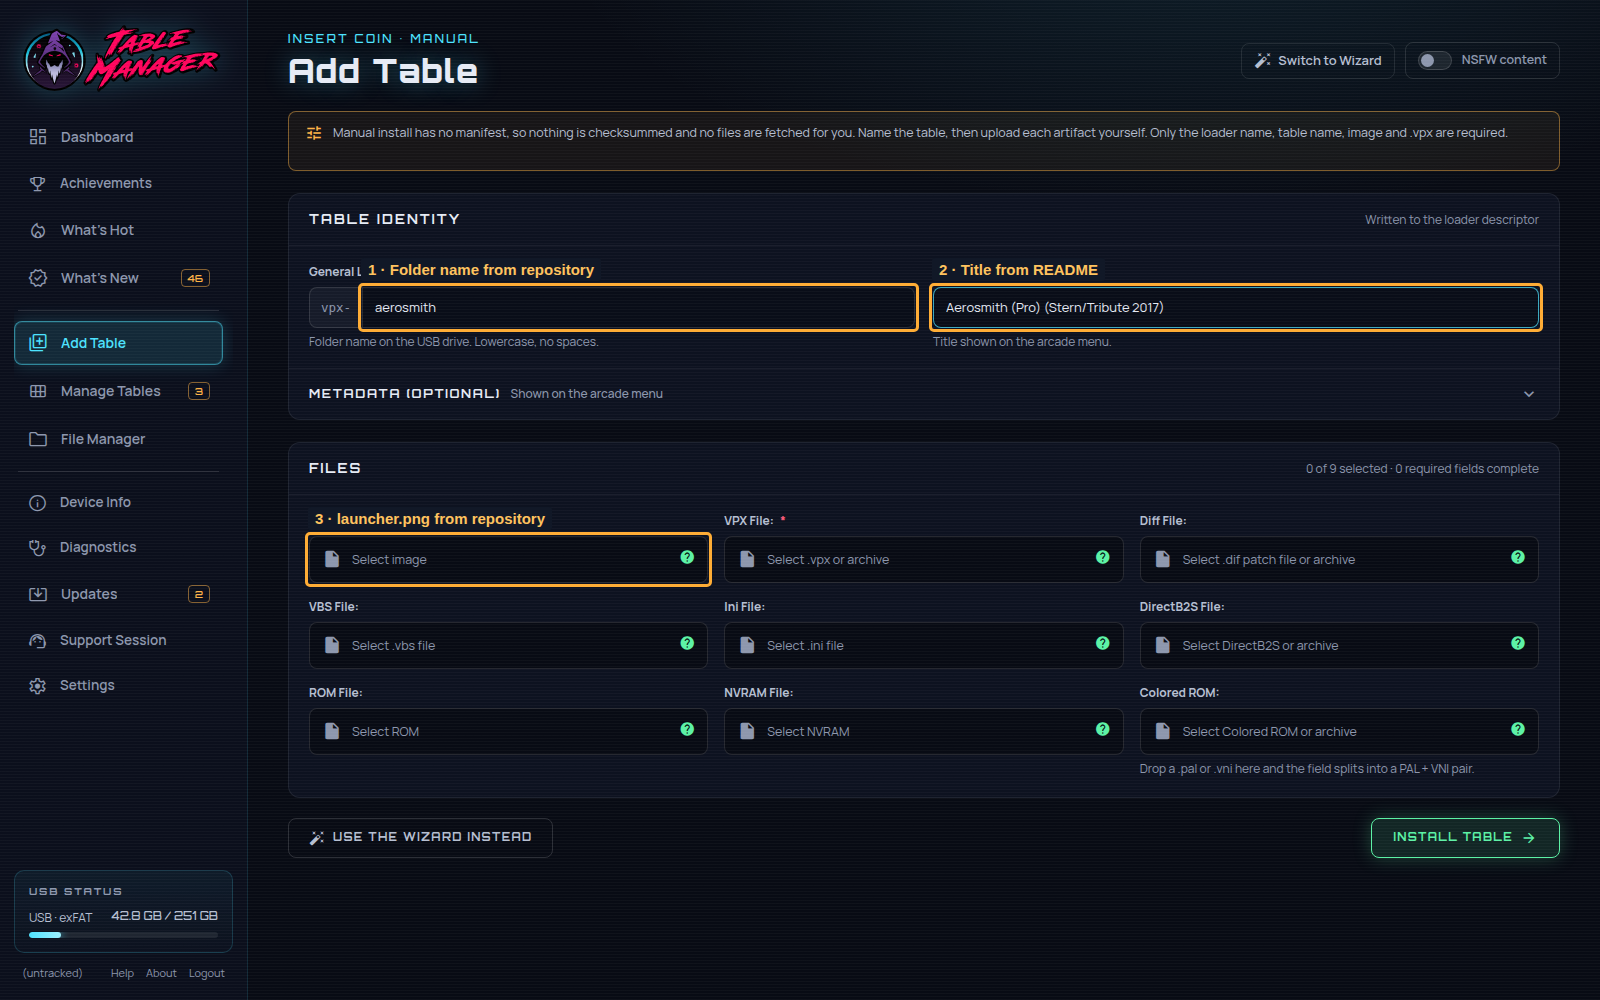
Task: Open Settings
Action: [x=118, y=685]
